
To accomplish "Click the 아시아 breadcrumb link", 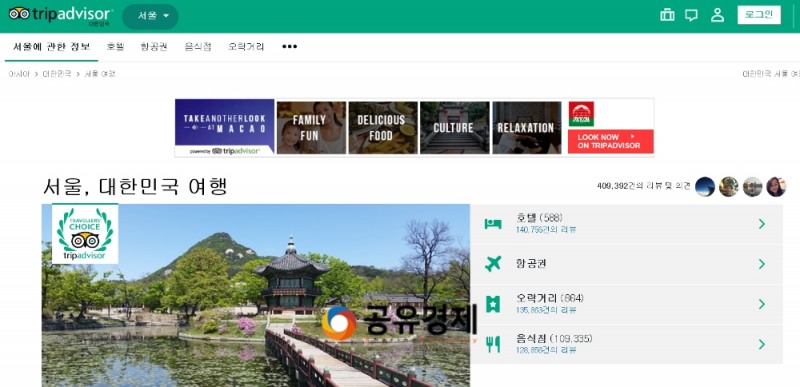I will click(x=19, y=74).
